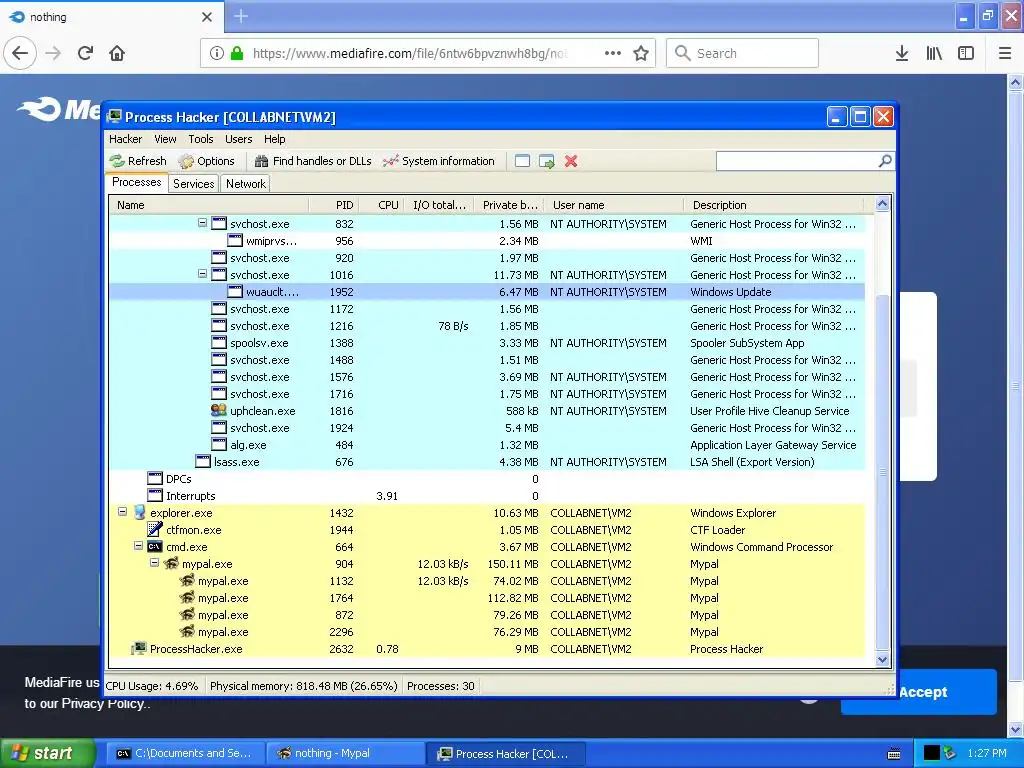This screenshot has width=1024, height=768.
Task: Click the explorer.exe process icon
Action: coord(139,513)
